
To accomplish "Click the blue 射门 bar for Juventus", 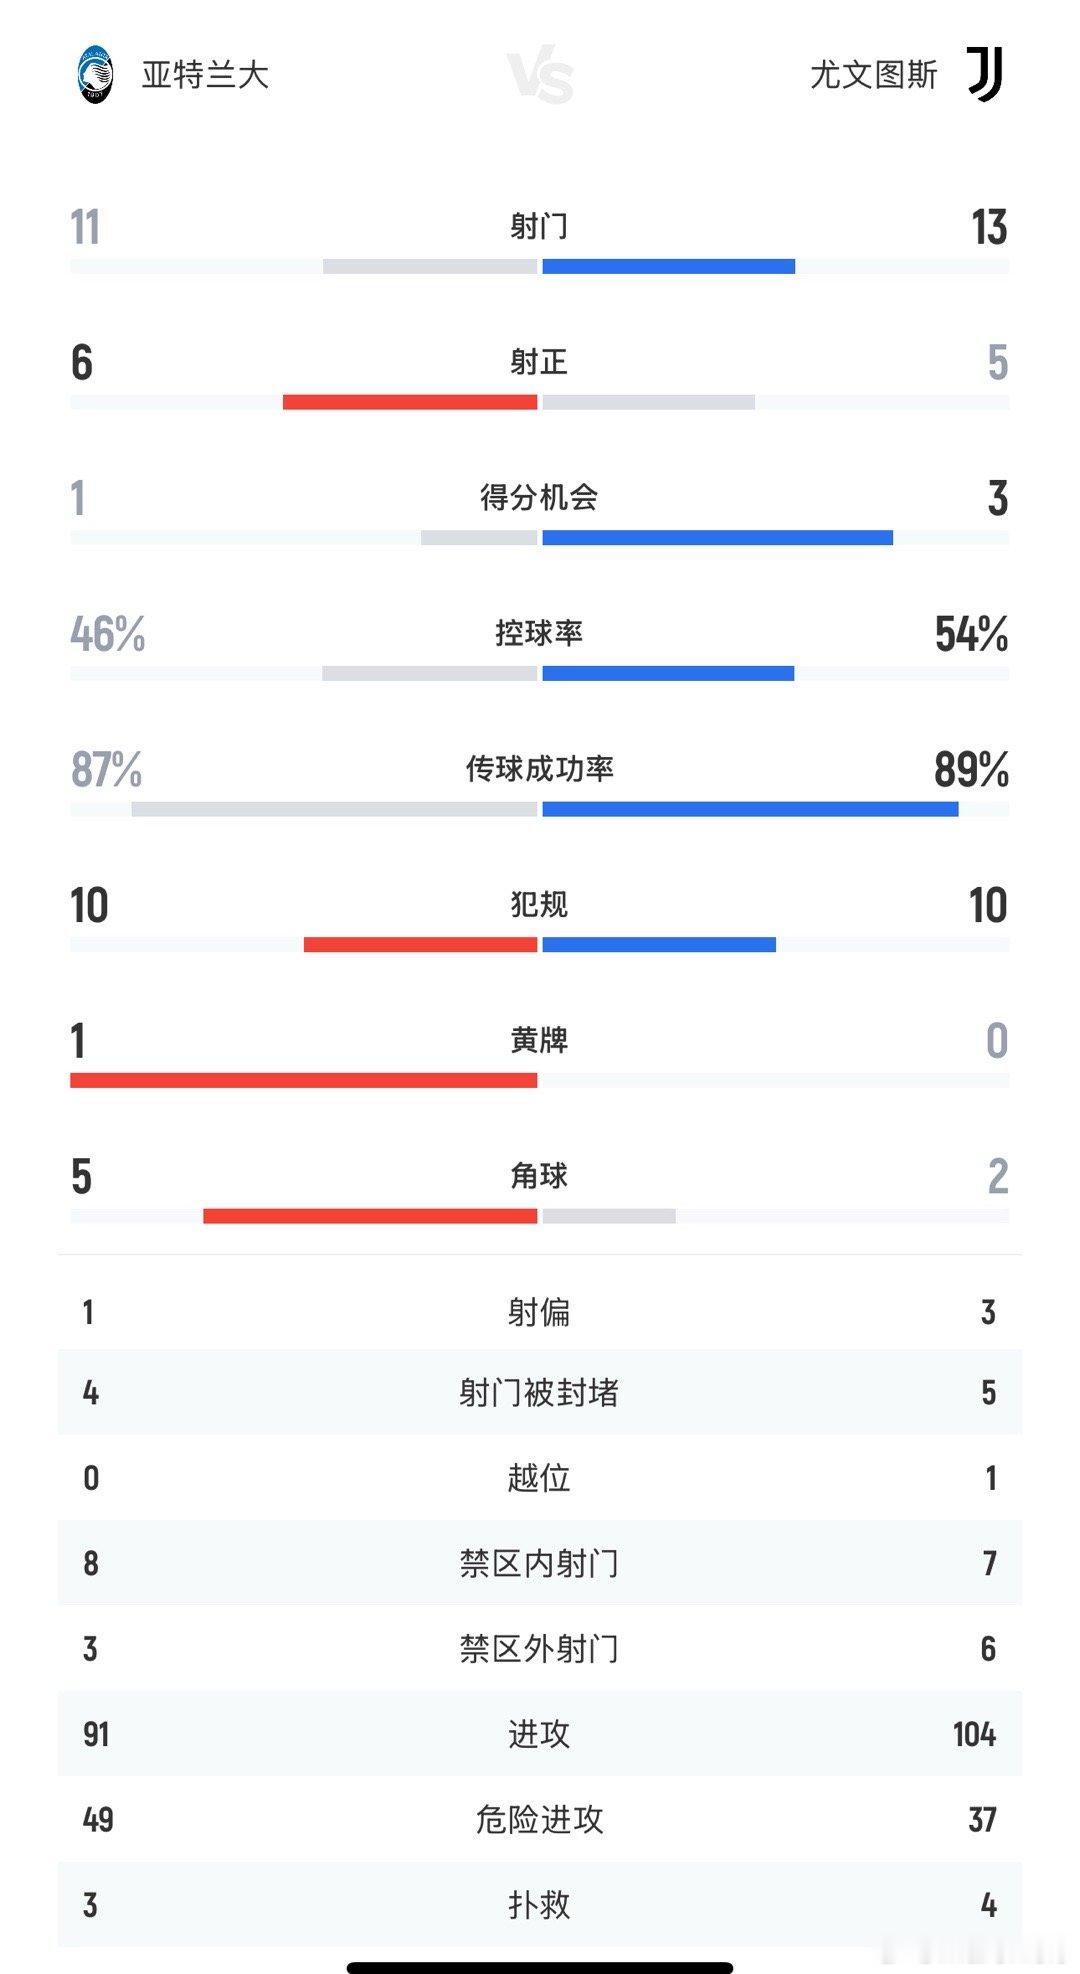I will tap(669, 267).
